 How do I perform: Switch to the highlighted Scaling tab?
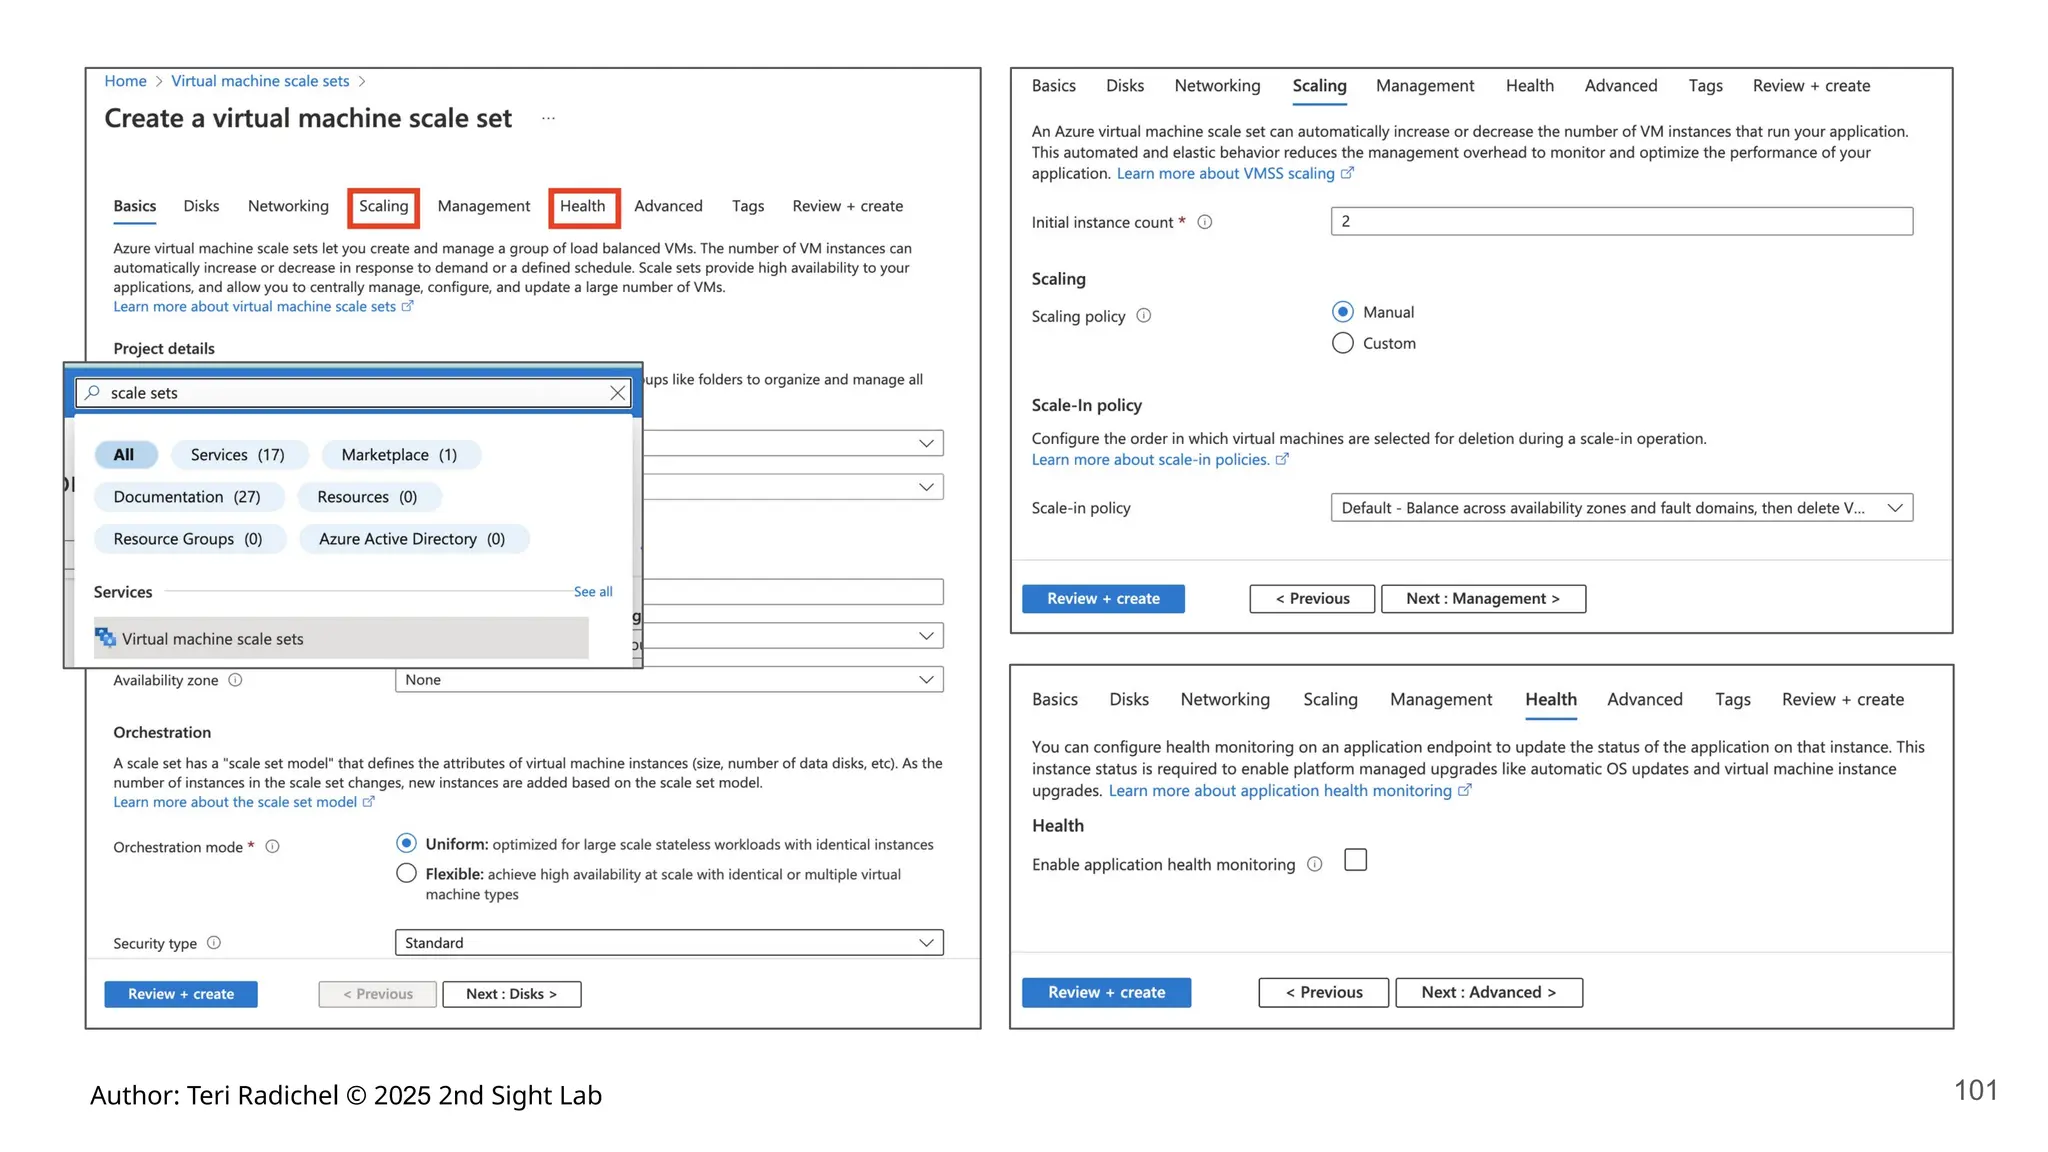[x=383, y=206]
